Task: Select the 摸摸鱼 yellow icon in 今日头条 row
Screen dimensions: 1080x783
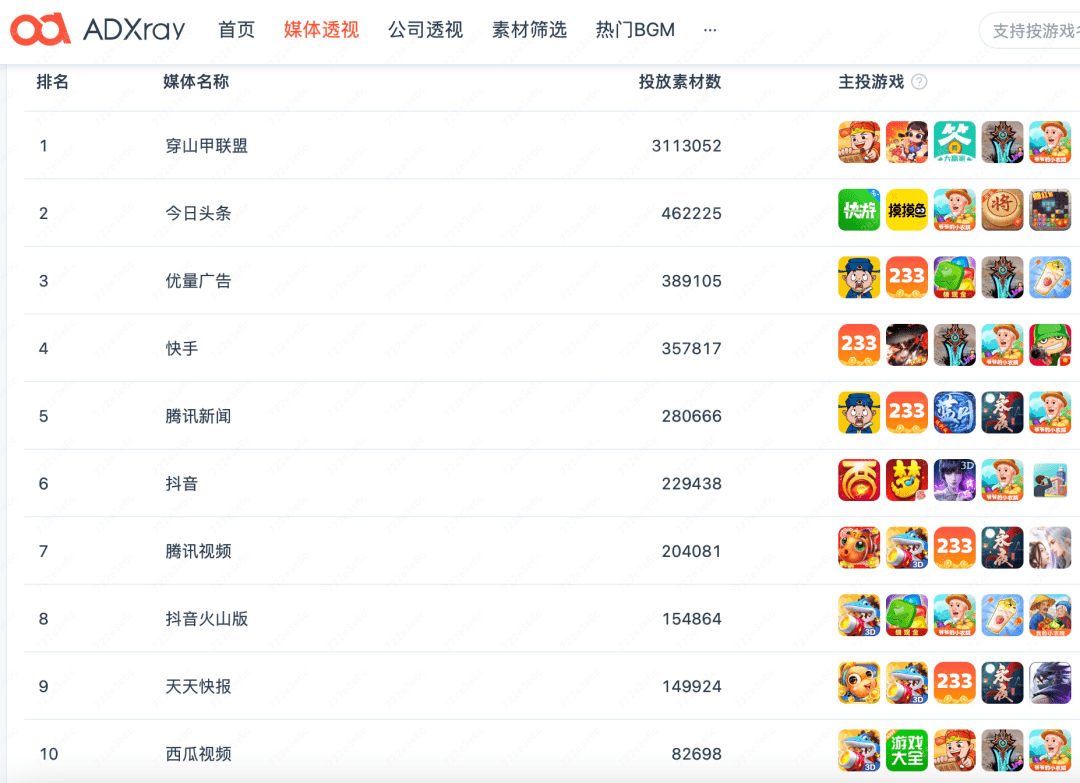Action: 907,210
